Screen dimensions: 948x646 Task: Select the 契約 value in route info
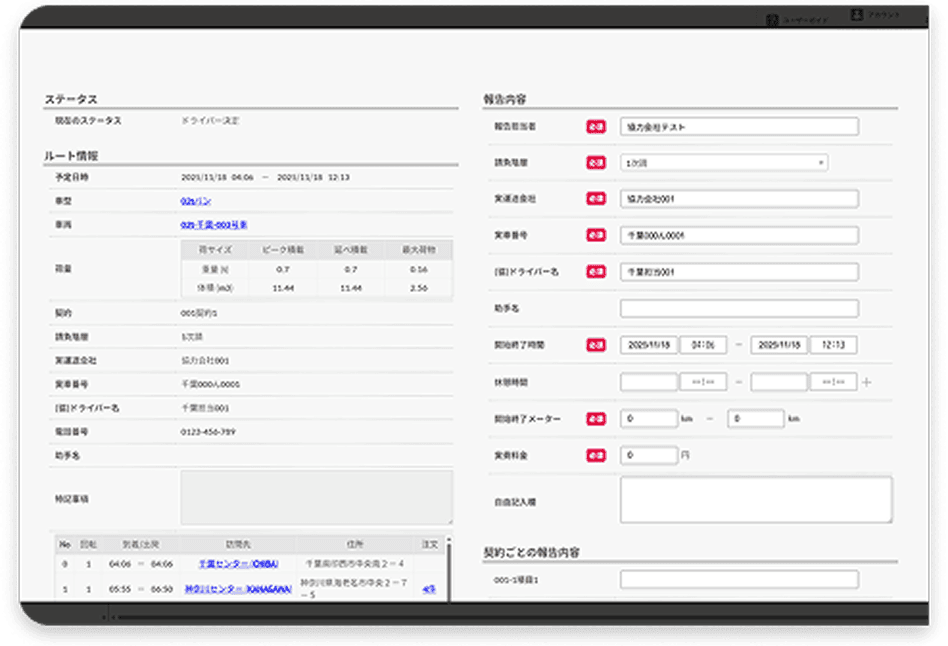click(199, 313)
